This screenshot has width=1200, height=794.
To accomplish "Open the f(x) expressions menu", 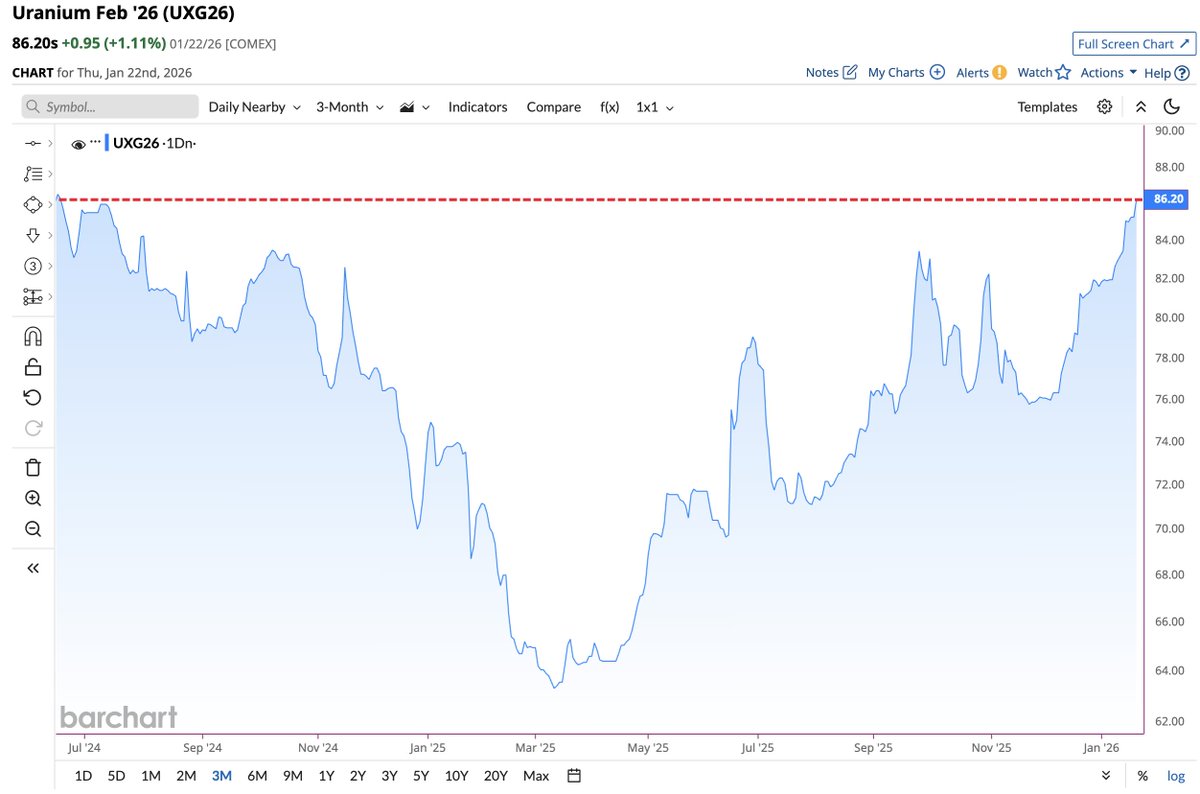I will [609, 107].
